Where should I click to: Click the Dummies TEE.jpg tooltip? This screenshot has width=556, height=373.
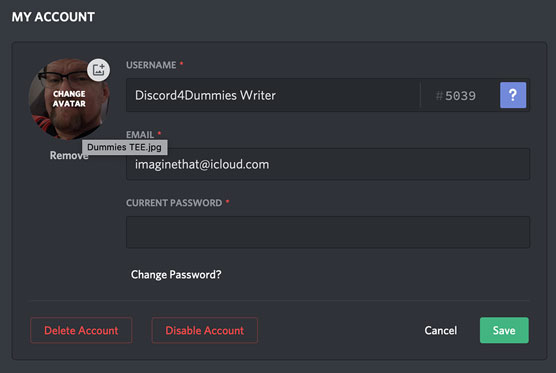tap(124, 147)
